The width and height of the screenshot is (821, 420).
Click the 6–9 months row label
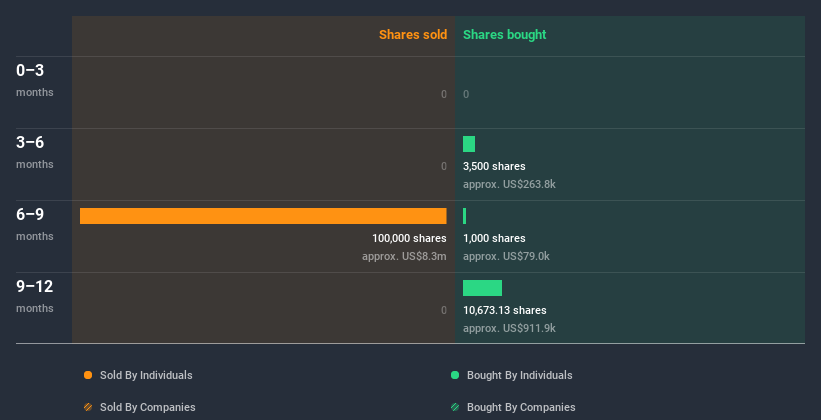pyautogui.click(x=35, y=224)
